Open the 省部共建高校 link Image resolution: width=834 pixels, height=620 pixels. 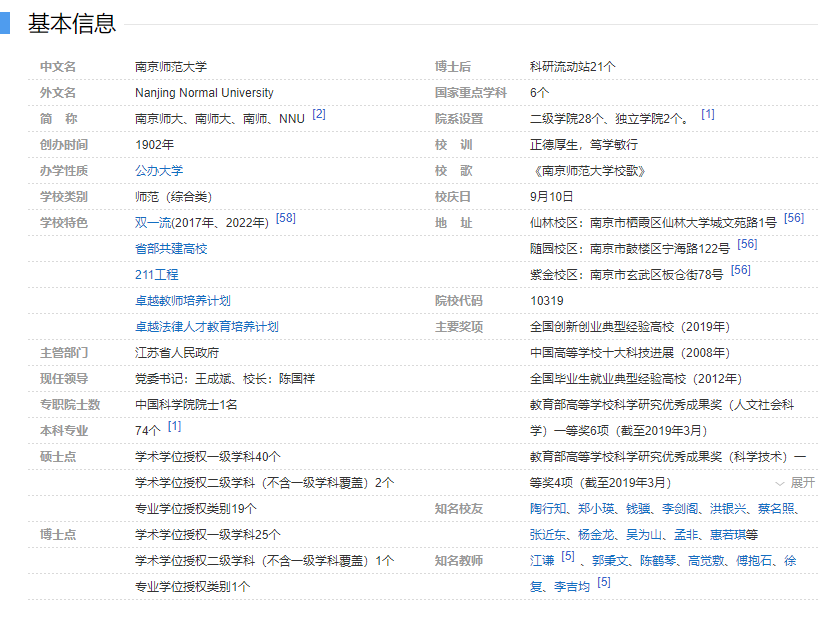(171, 249)
